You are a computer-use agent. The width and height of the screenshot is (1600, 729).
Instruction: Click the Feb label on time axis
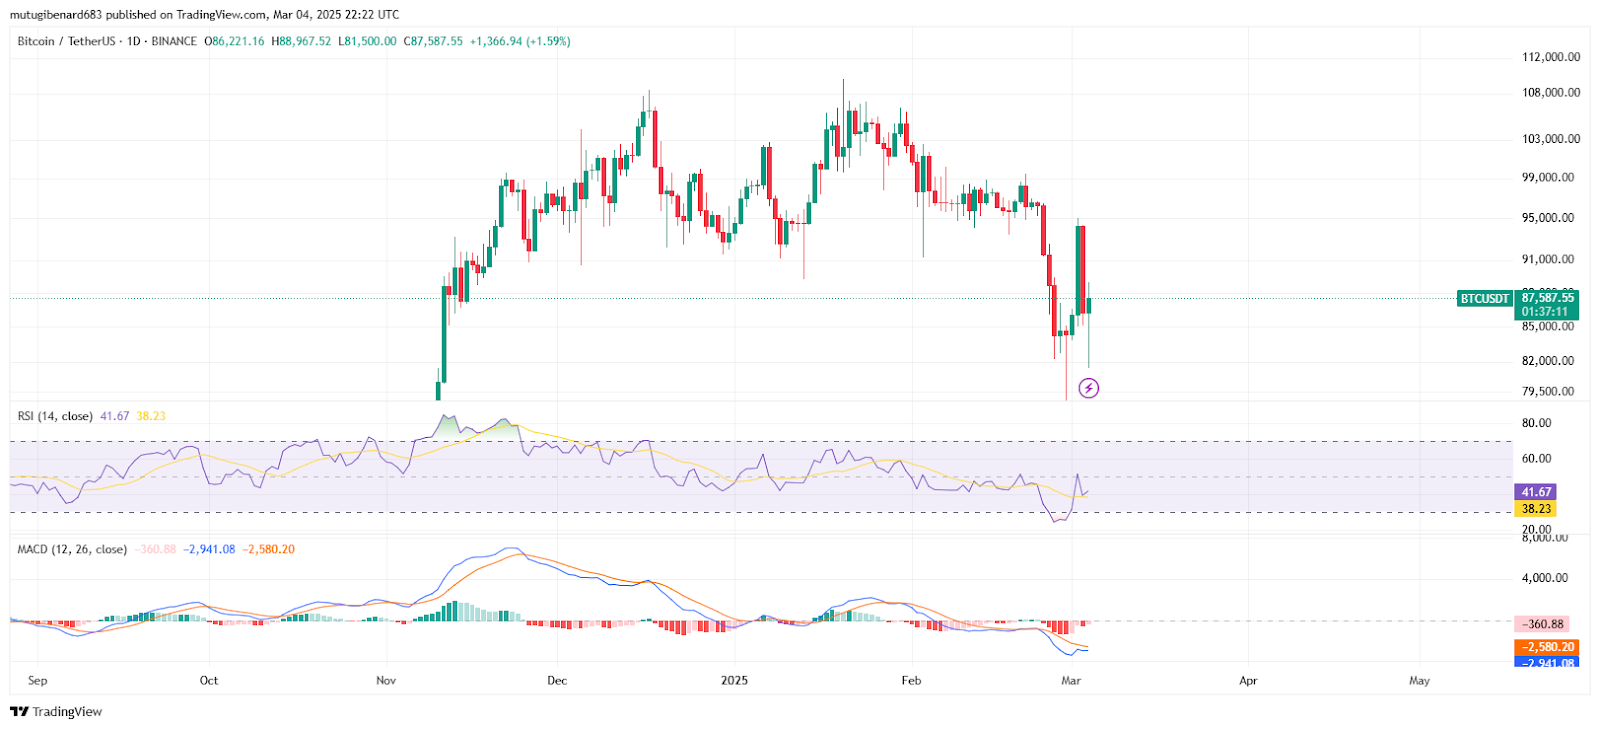pyautogui.click(x=911, y=681)
